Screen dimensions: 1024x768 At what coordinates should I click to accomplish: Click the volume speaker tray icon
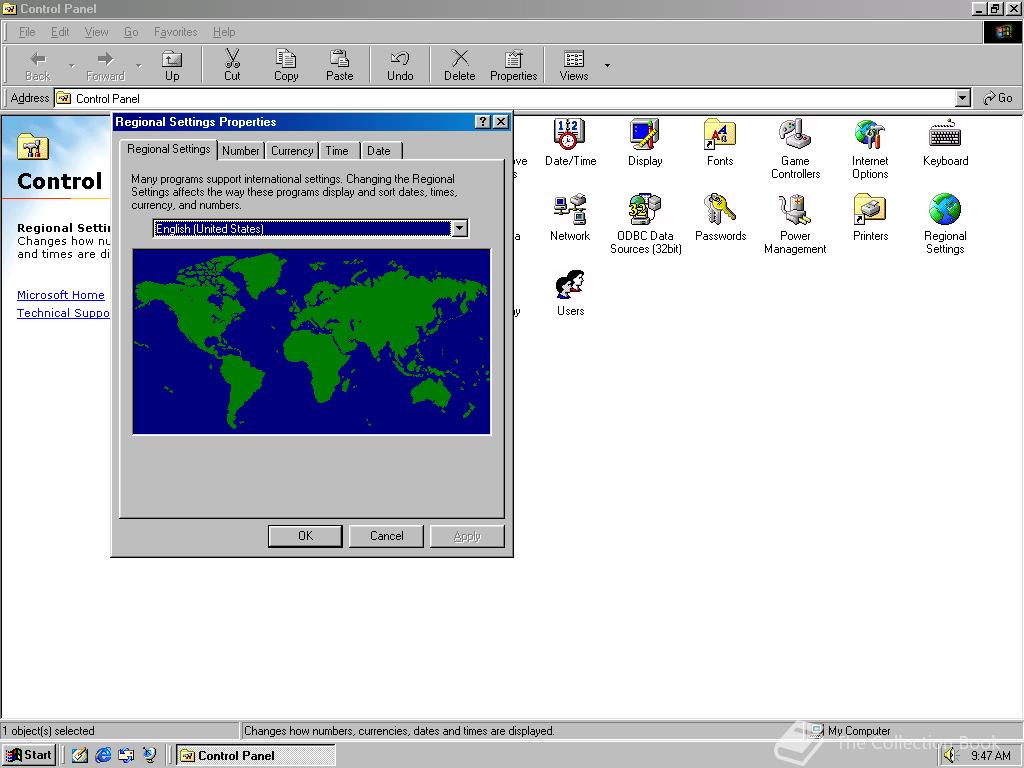pyautogui.click(x=951, y=756)
